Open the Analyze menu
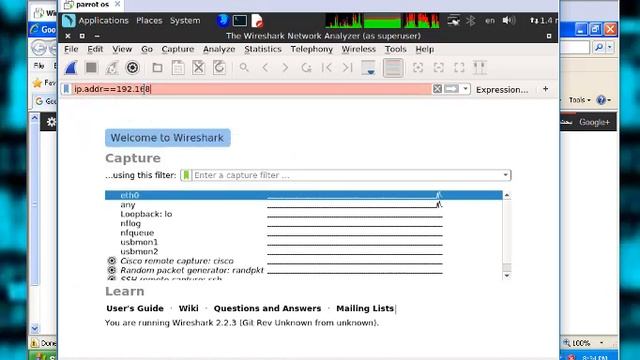This screenshot has height=360, width=640. (x=219, y=49)
